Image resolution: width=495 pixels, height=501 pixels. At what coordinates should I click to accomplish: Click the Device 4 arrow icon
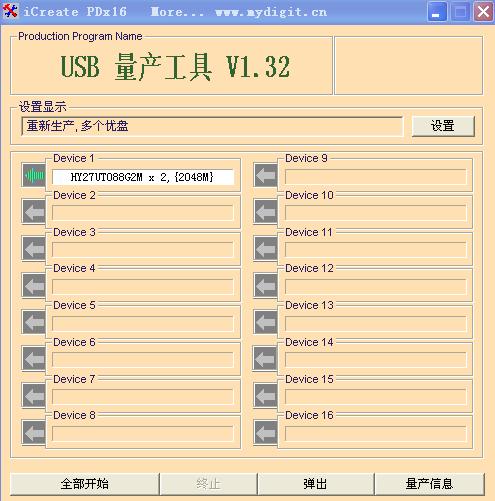[x=34, y=285]
